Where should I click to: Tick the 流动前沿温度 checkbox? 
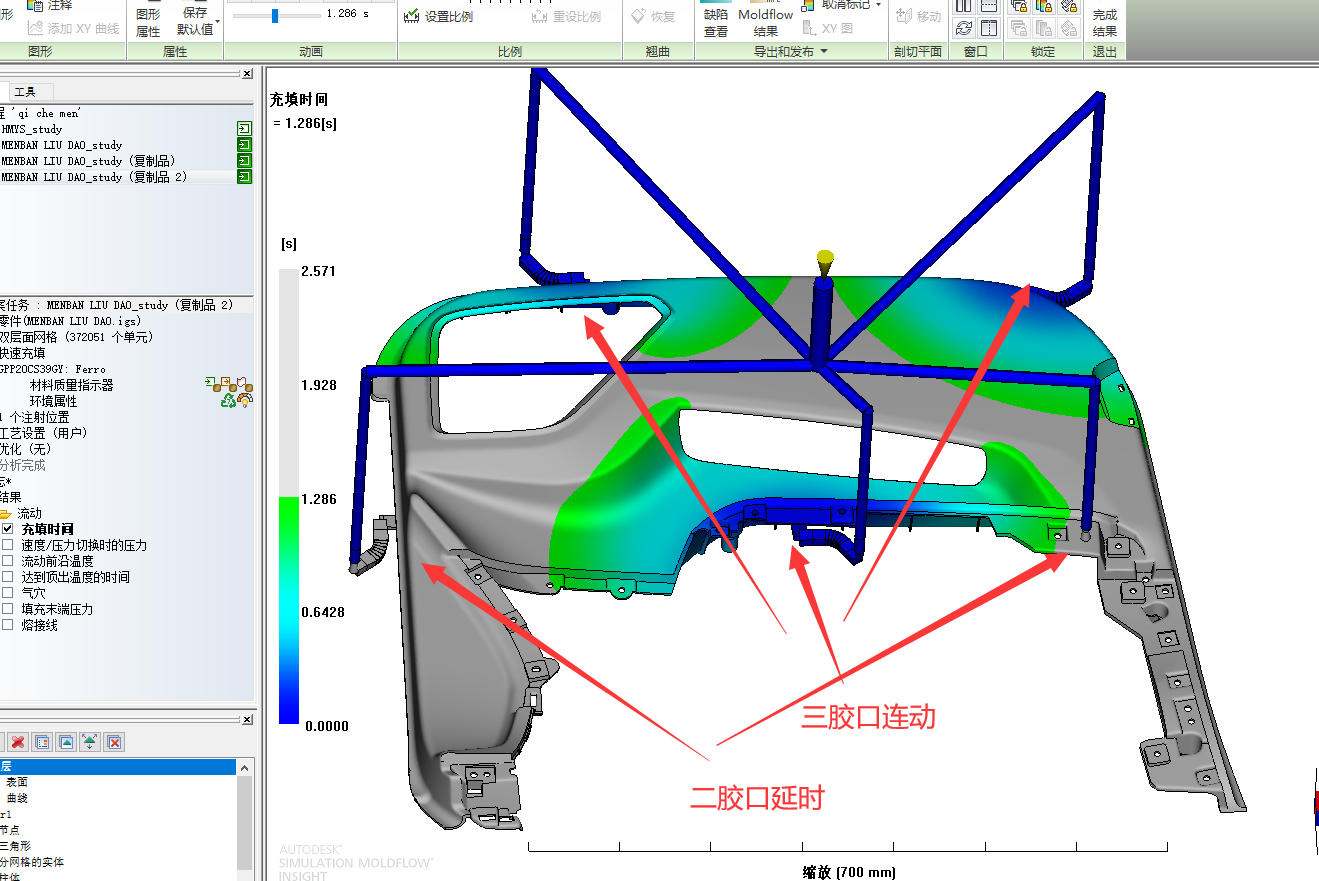pyautogui.click(x=8, y=561)
